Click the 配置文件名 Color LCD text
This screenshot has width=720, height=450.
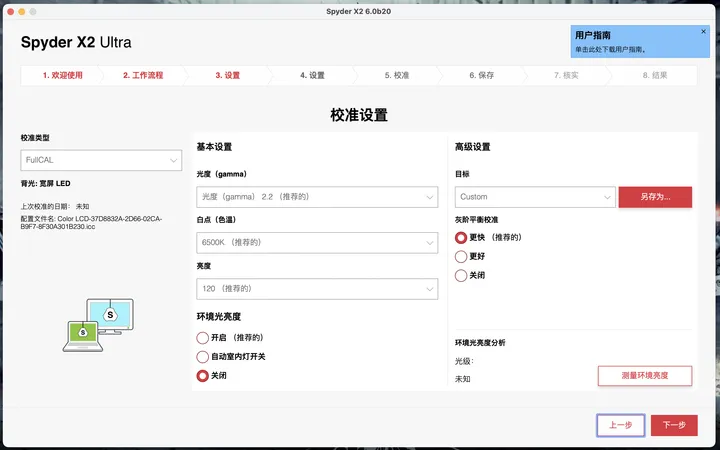click(x=91, y=223)
